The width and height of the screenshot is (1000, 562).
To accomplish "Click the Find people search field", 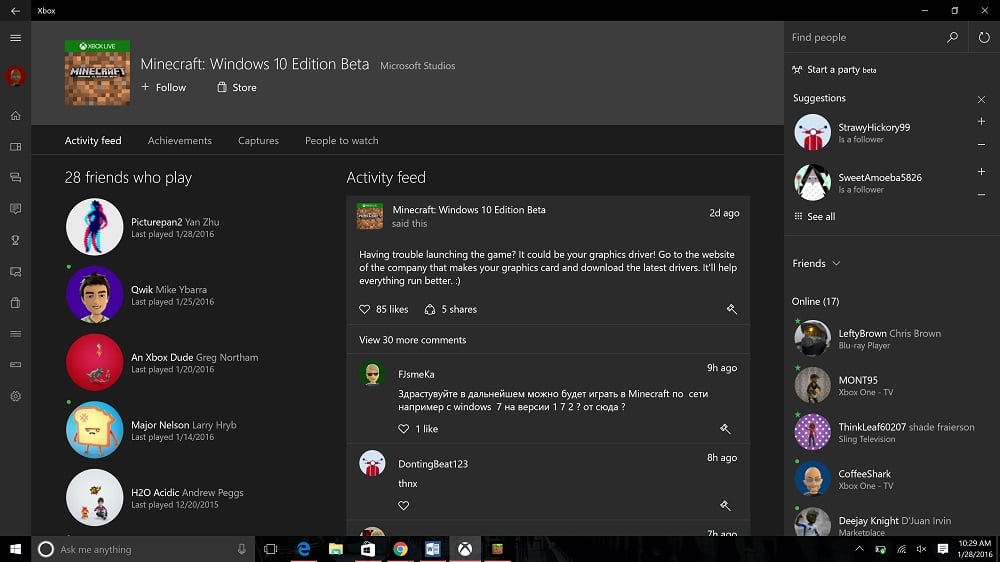I will pyautogui.click(x=867, y=37).
